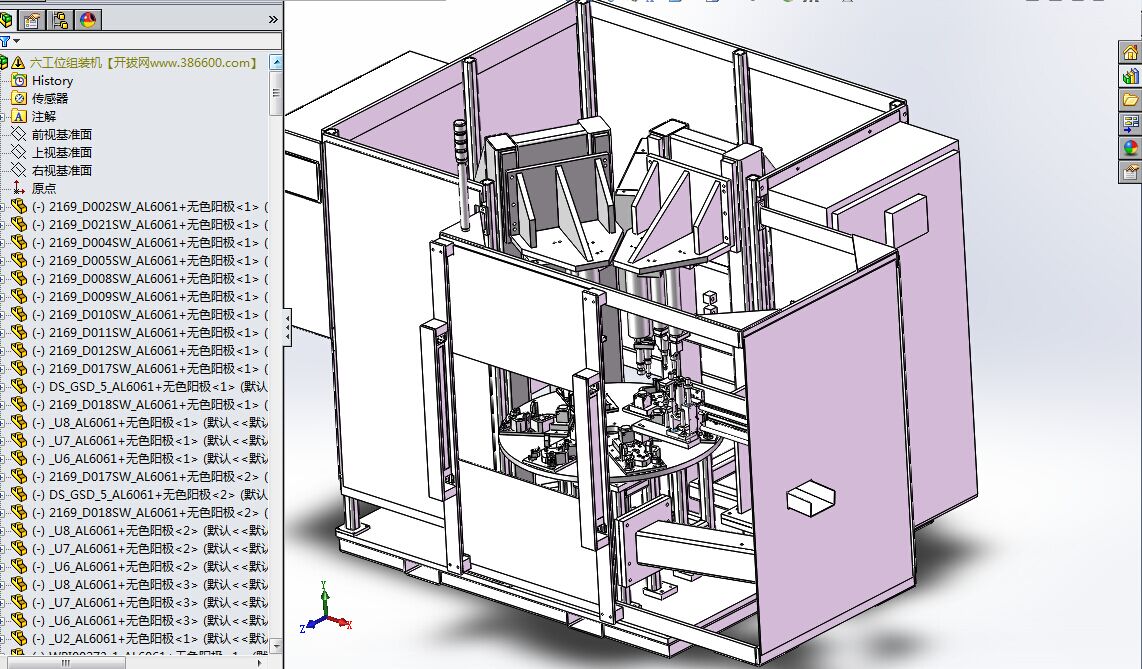The height and width of the screenshot is (669, 1142).
Task: Click the red X axis of the triad
Action: tap(341, 621)
